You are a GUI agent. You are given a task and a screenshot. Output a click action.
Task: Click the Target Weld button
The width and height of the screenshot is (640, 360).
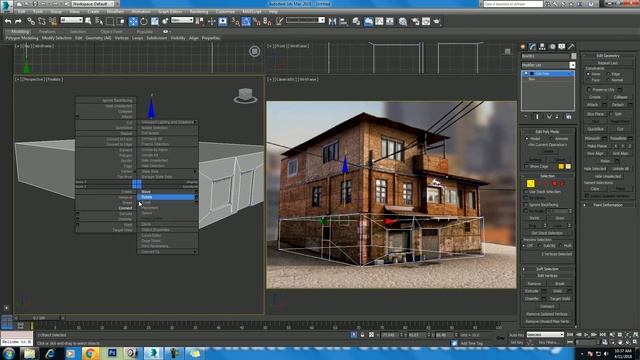[560, 299]
